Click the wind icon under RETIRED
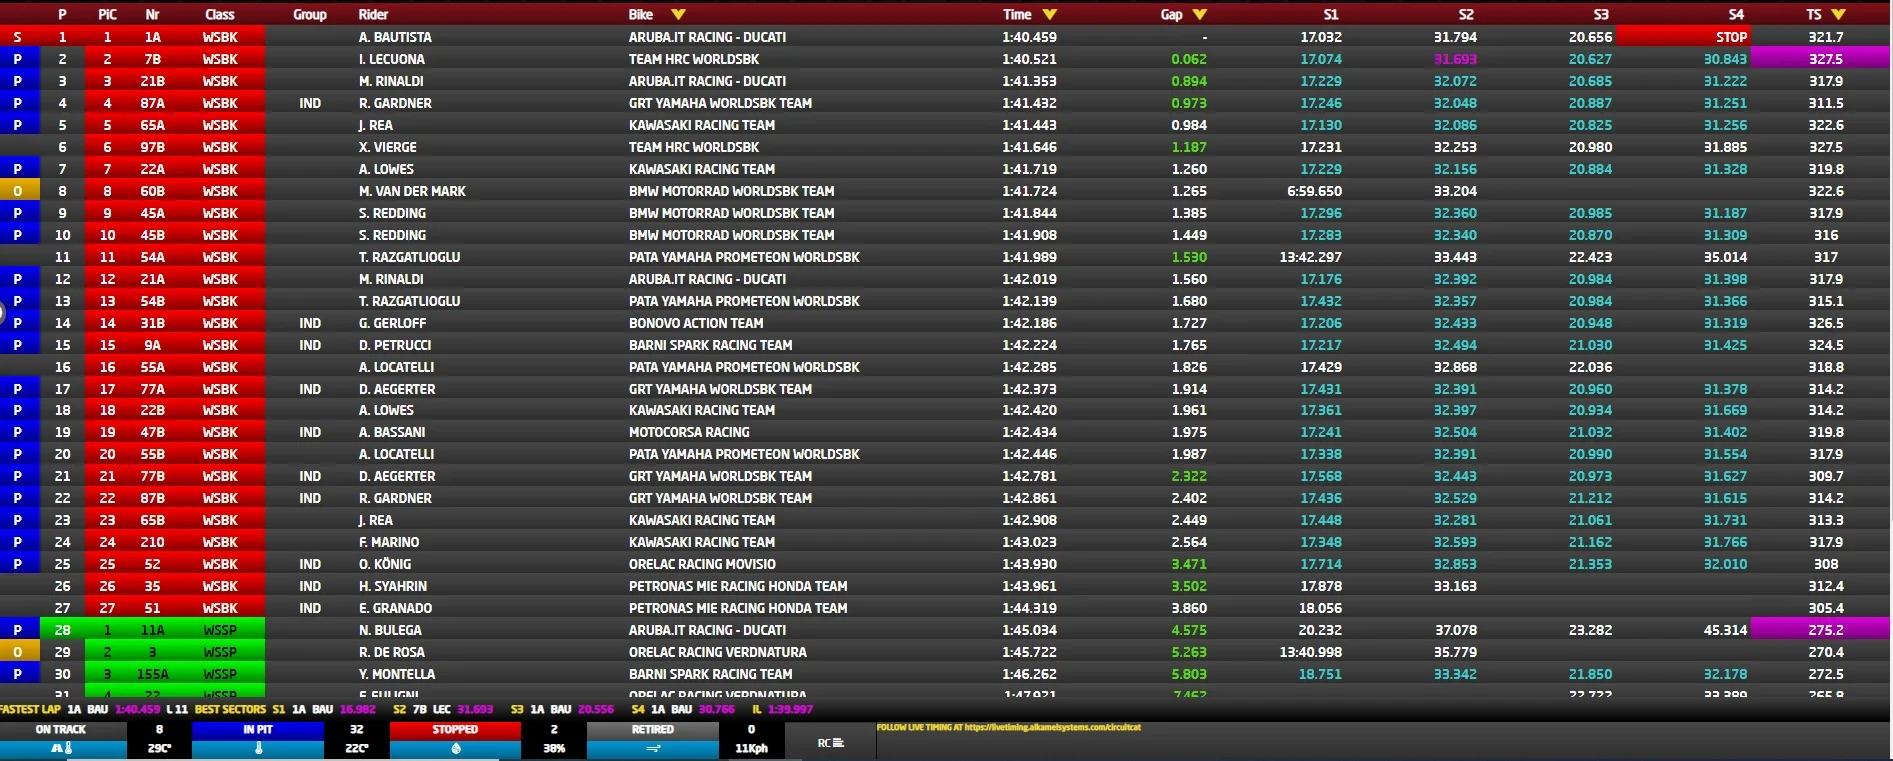Viewport: 1893px width, 761px height. [653, 748]
